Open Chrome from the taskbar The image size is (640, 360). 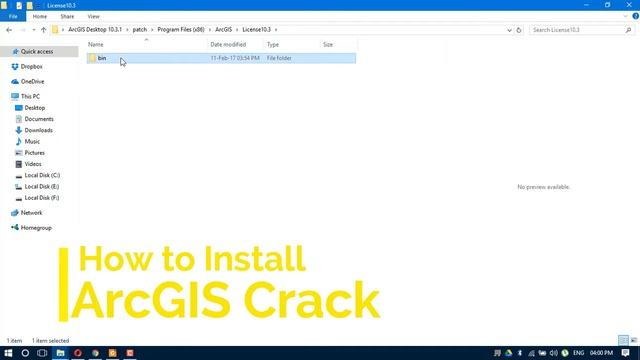(x=95, y=353)
